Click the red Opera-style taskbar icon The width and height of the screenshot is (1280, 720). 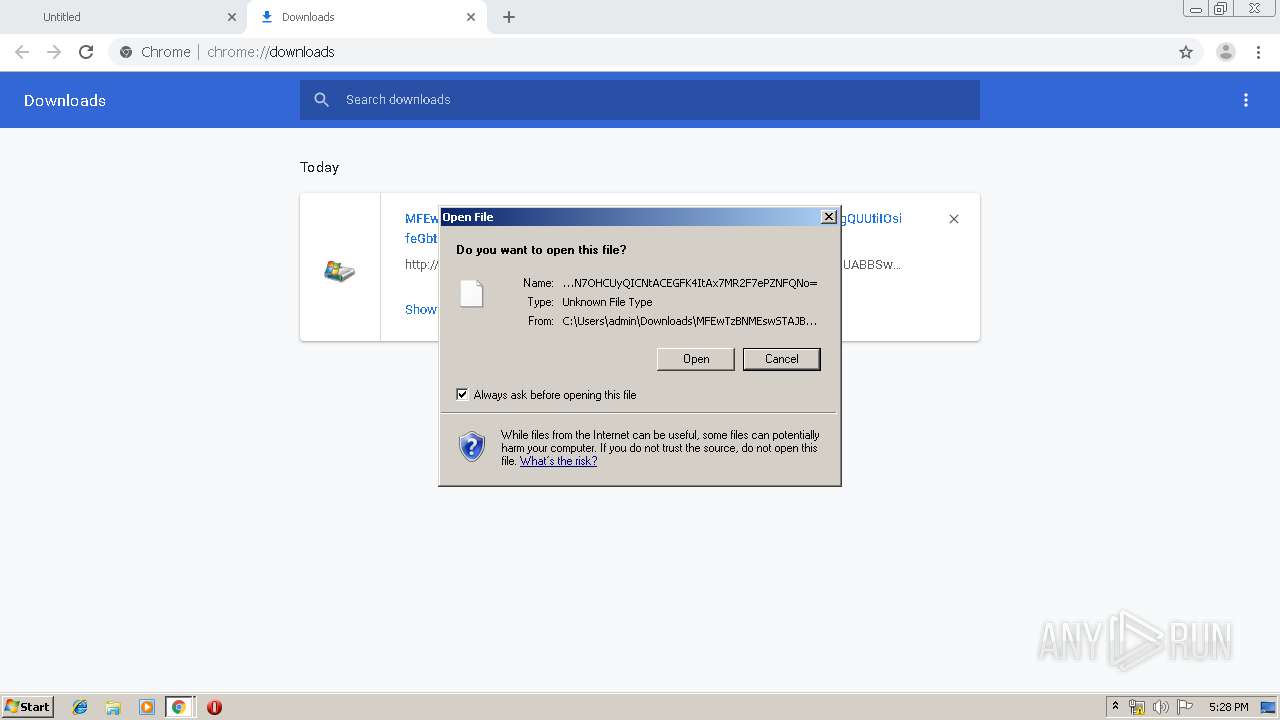[x=214, y=707]
